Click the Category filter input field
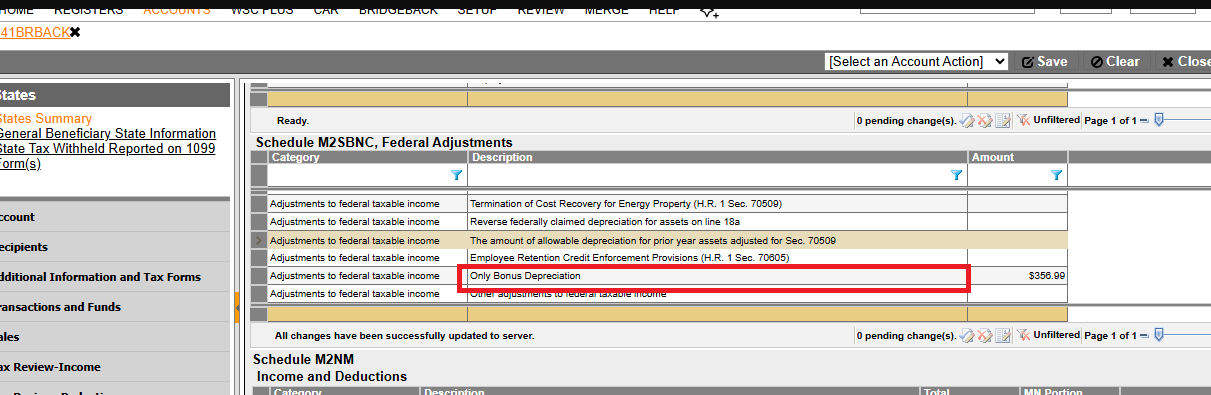This screenshot has width=1211, height=395. [358, 175]
